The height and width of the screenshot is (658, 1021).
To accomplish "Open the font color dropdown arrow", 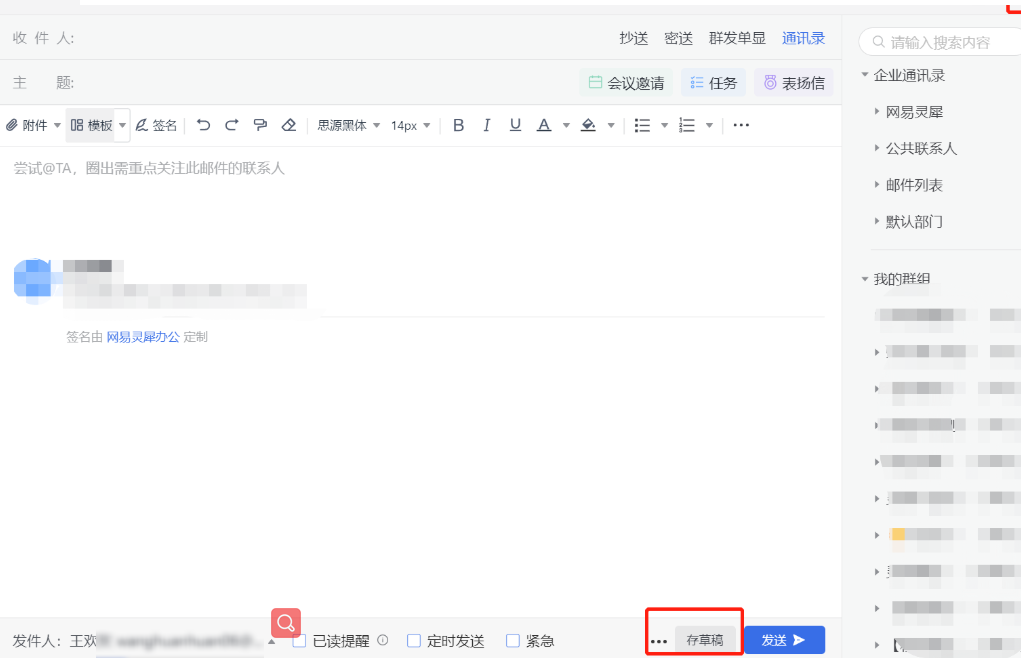I will [x=566, y=125].
